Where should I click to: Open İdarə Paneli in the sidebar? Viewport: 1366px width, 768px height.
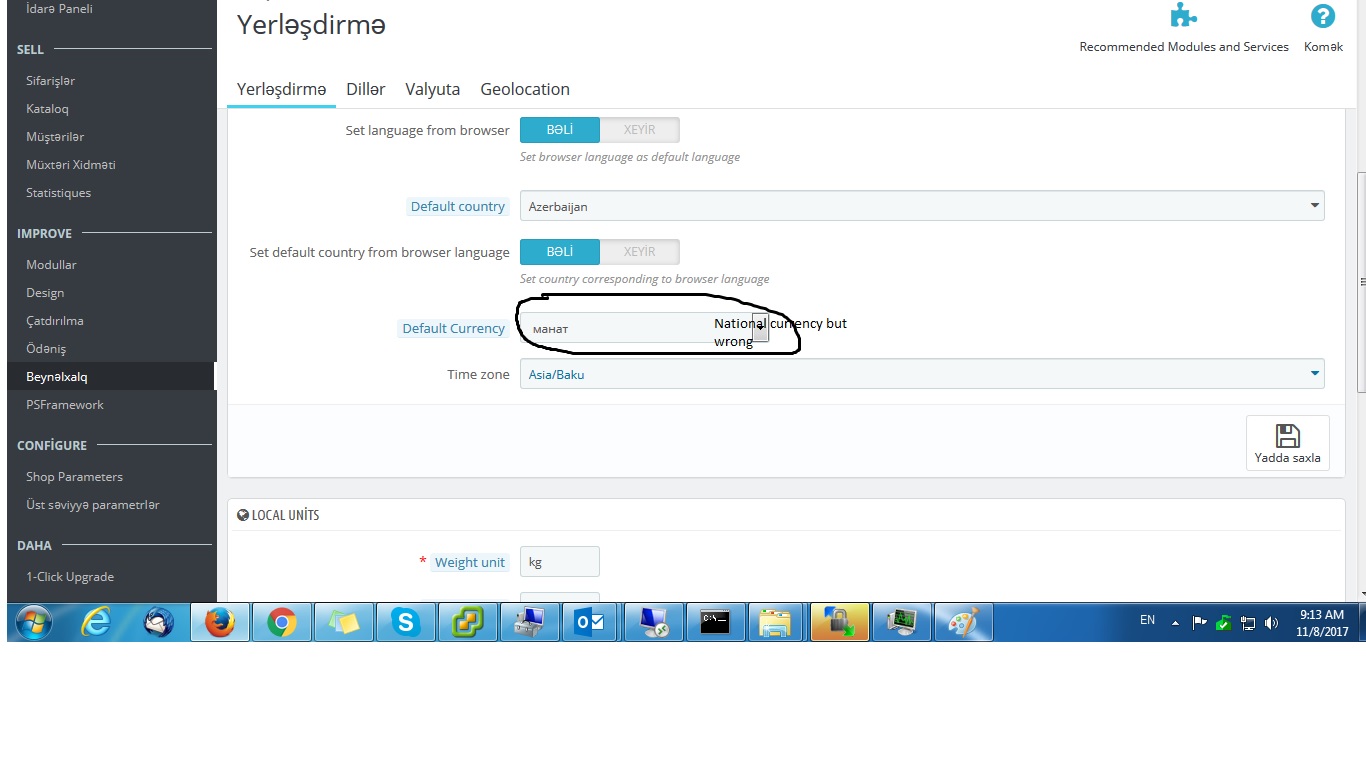tap(59, 9)
